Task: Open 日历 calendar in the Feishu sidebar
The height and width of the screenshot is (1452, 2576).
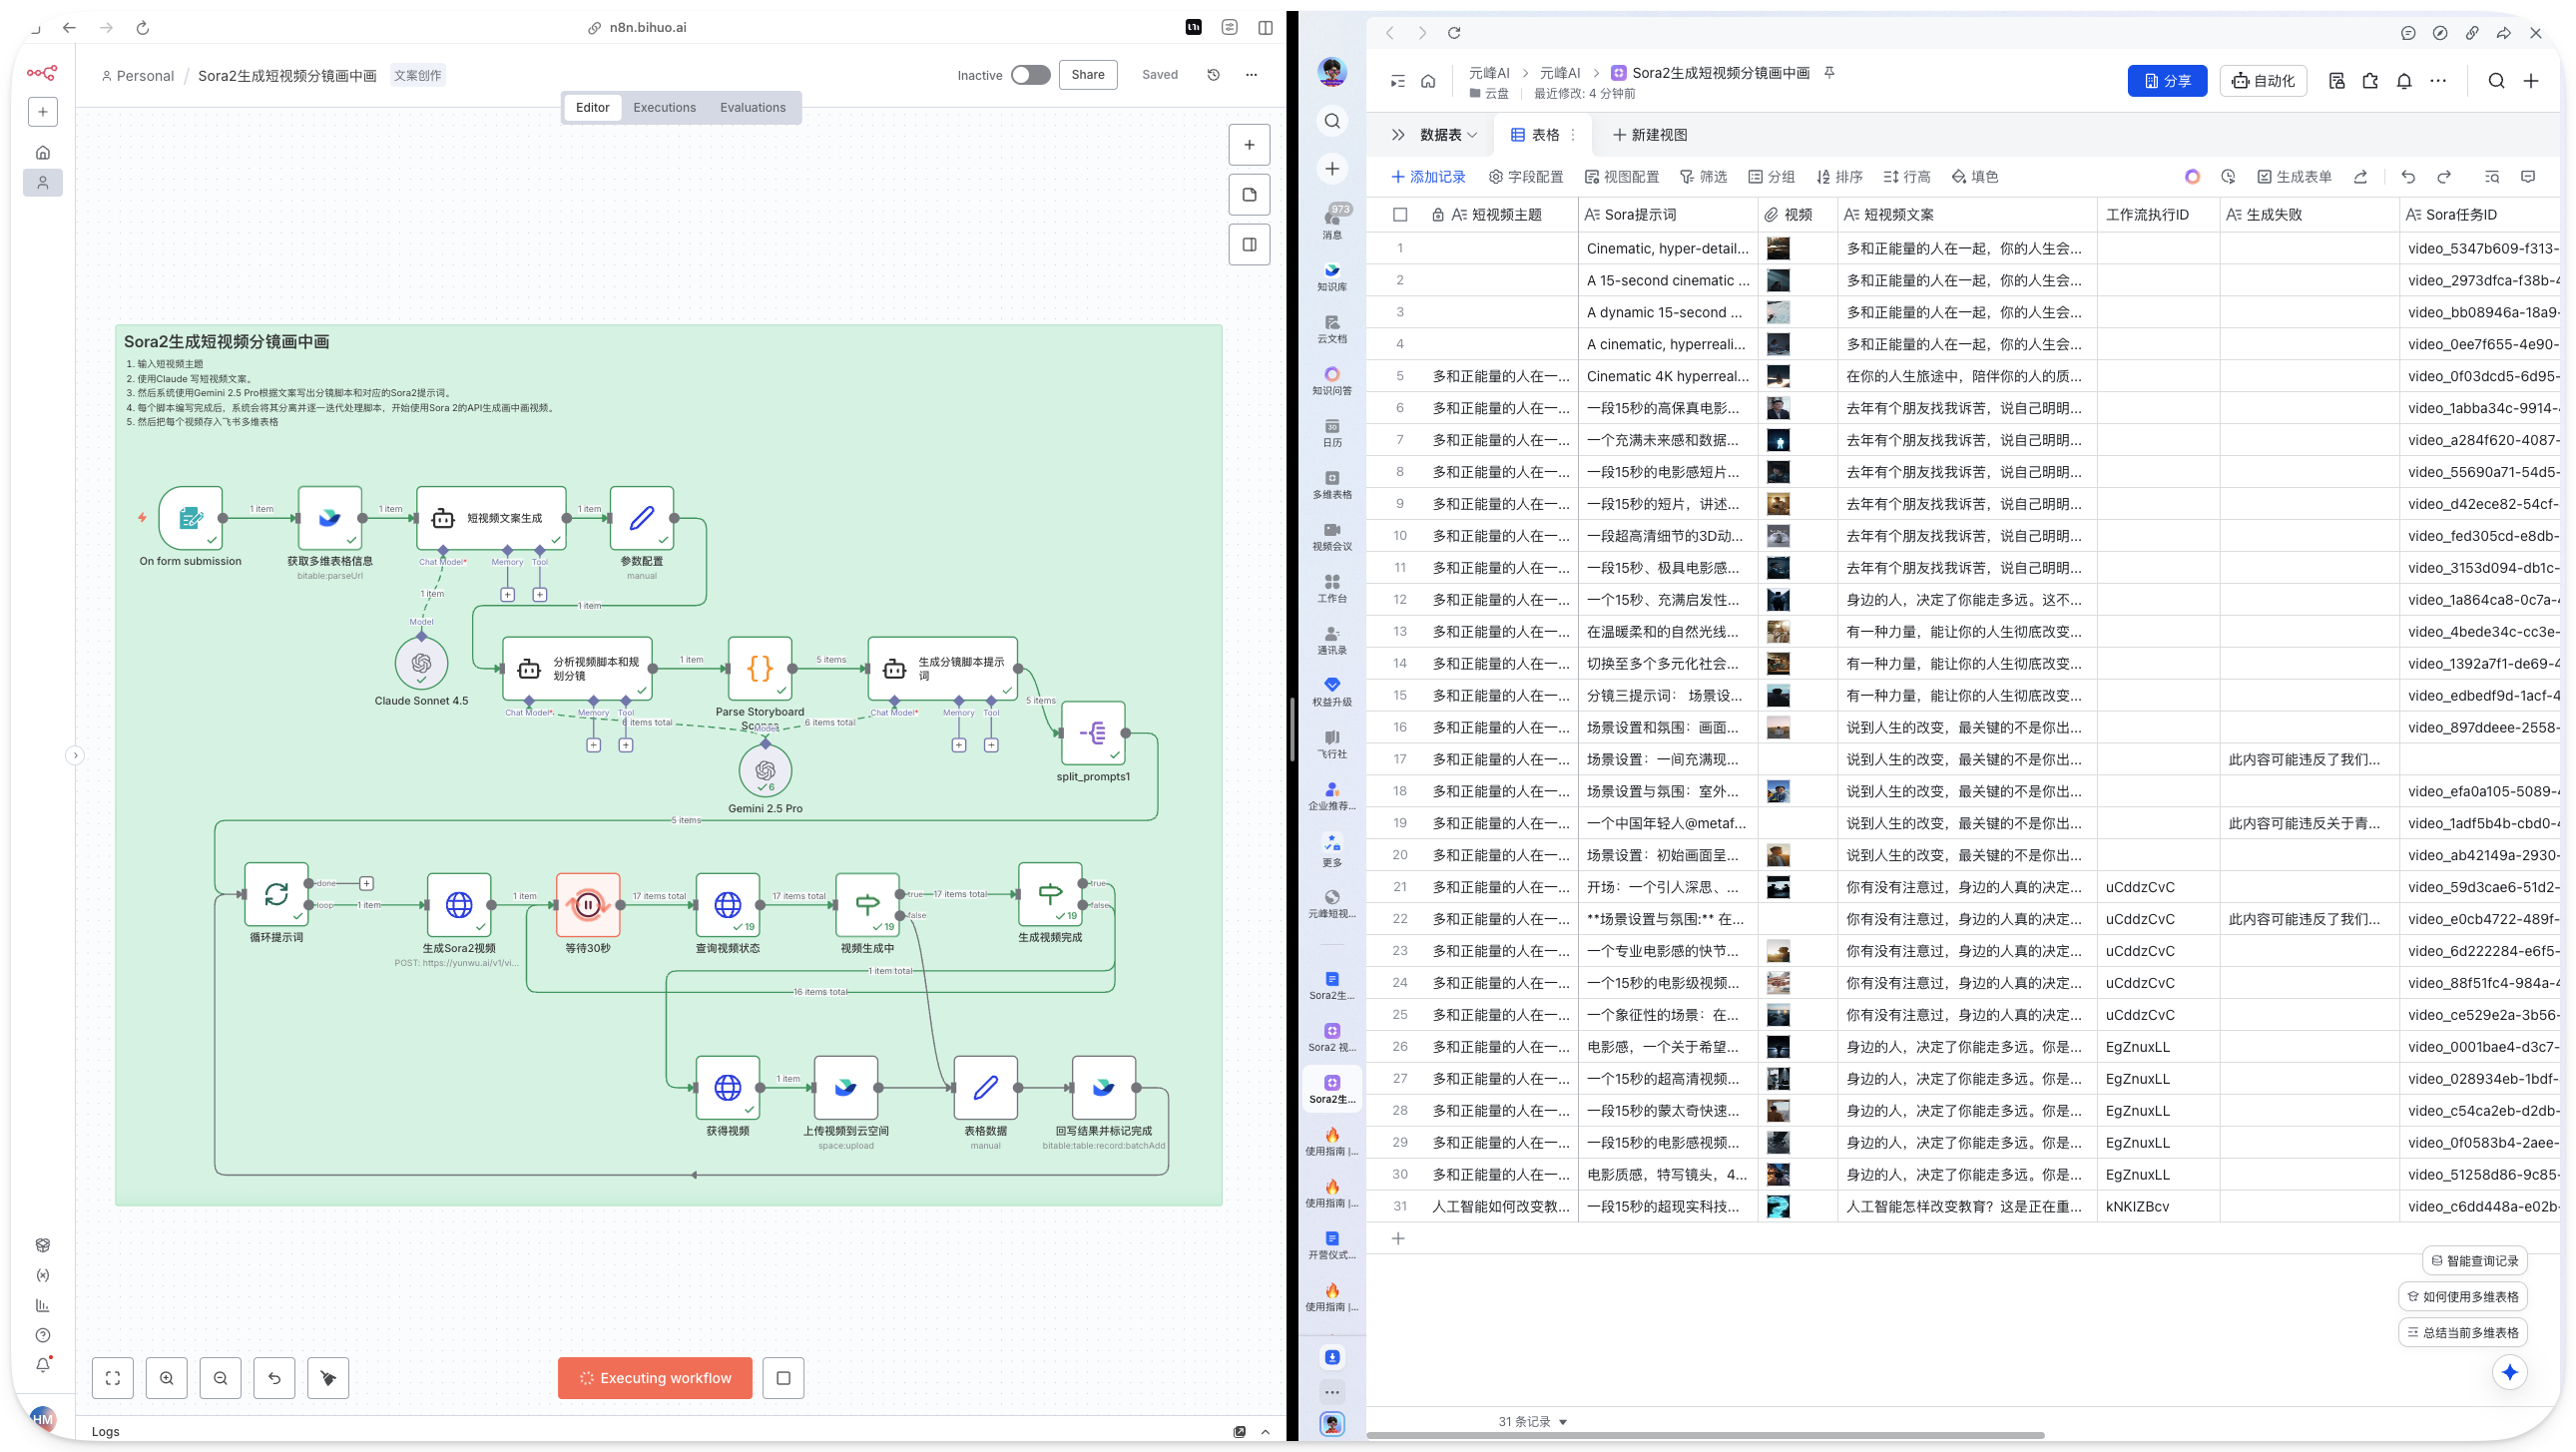Action: pyautogui.click(x=1332, y=433)
